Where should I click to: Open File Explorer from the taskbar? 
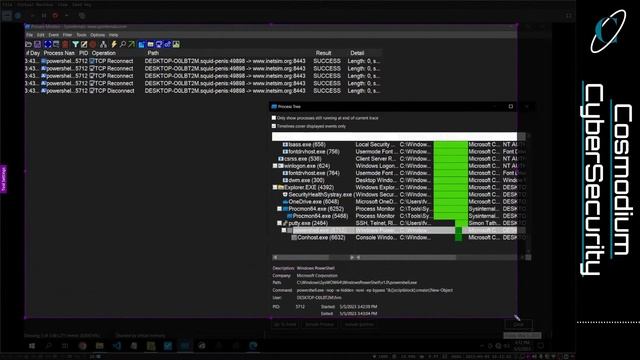tap(100, 346)
